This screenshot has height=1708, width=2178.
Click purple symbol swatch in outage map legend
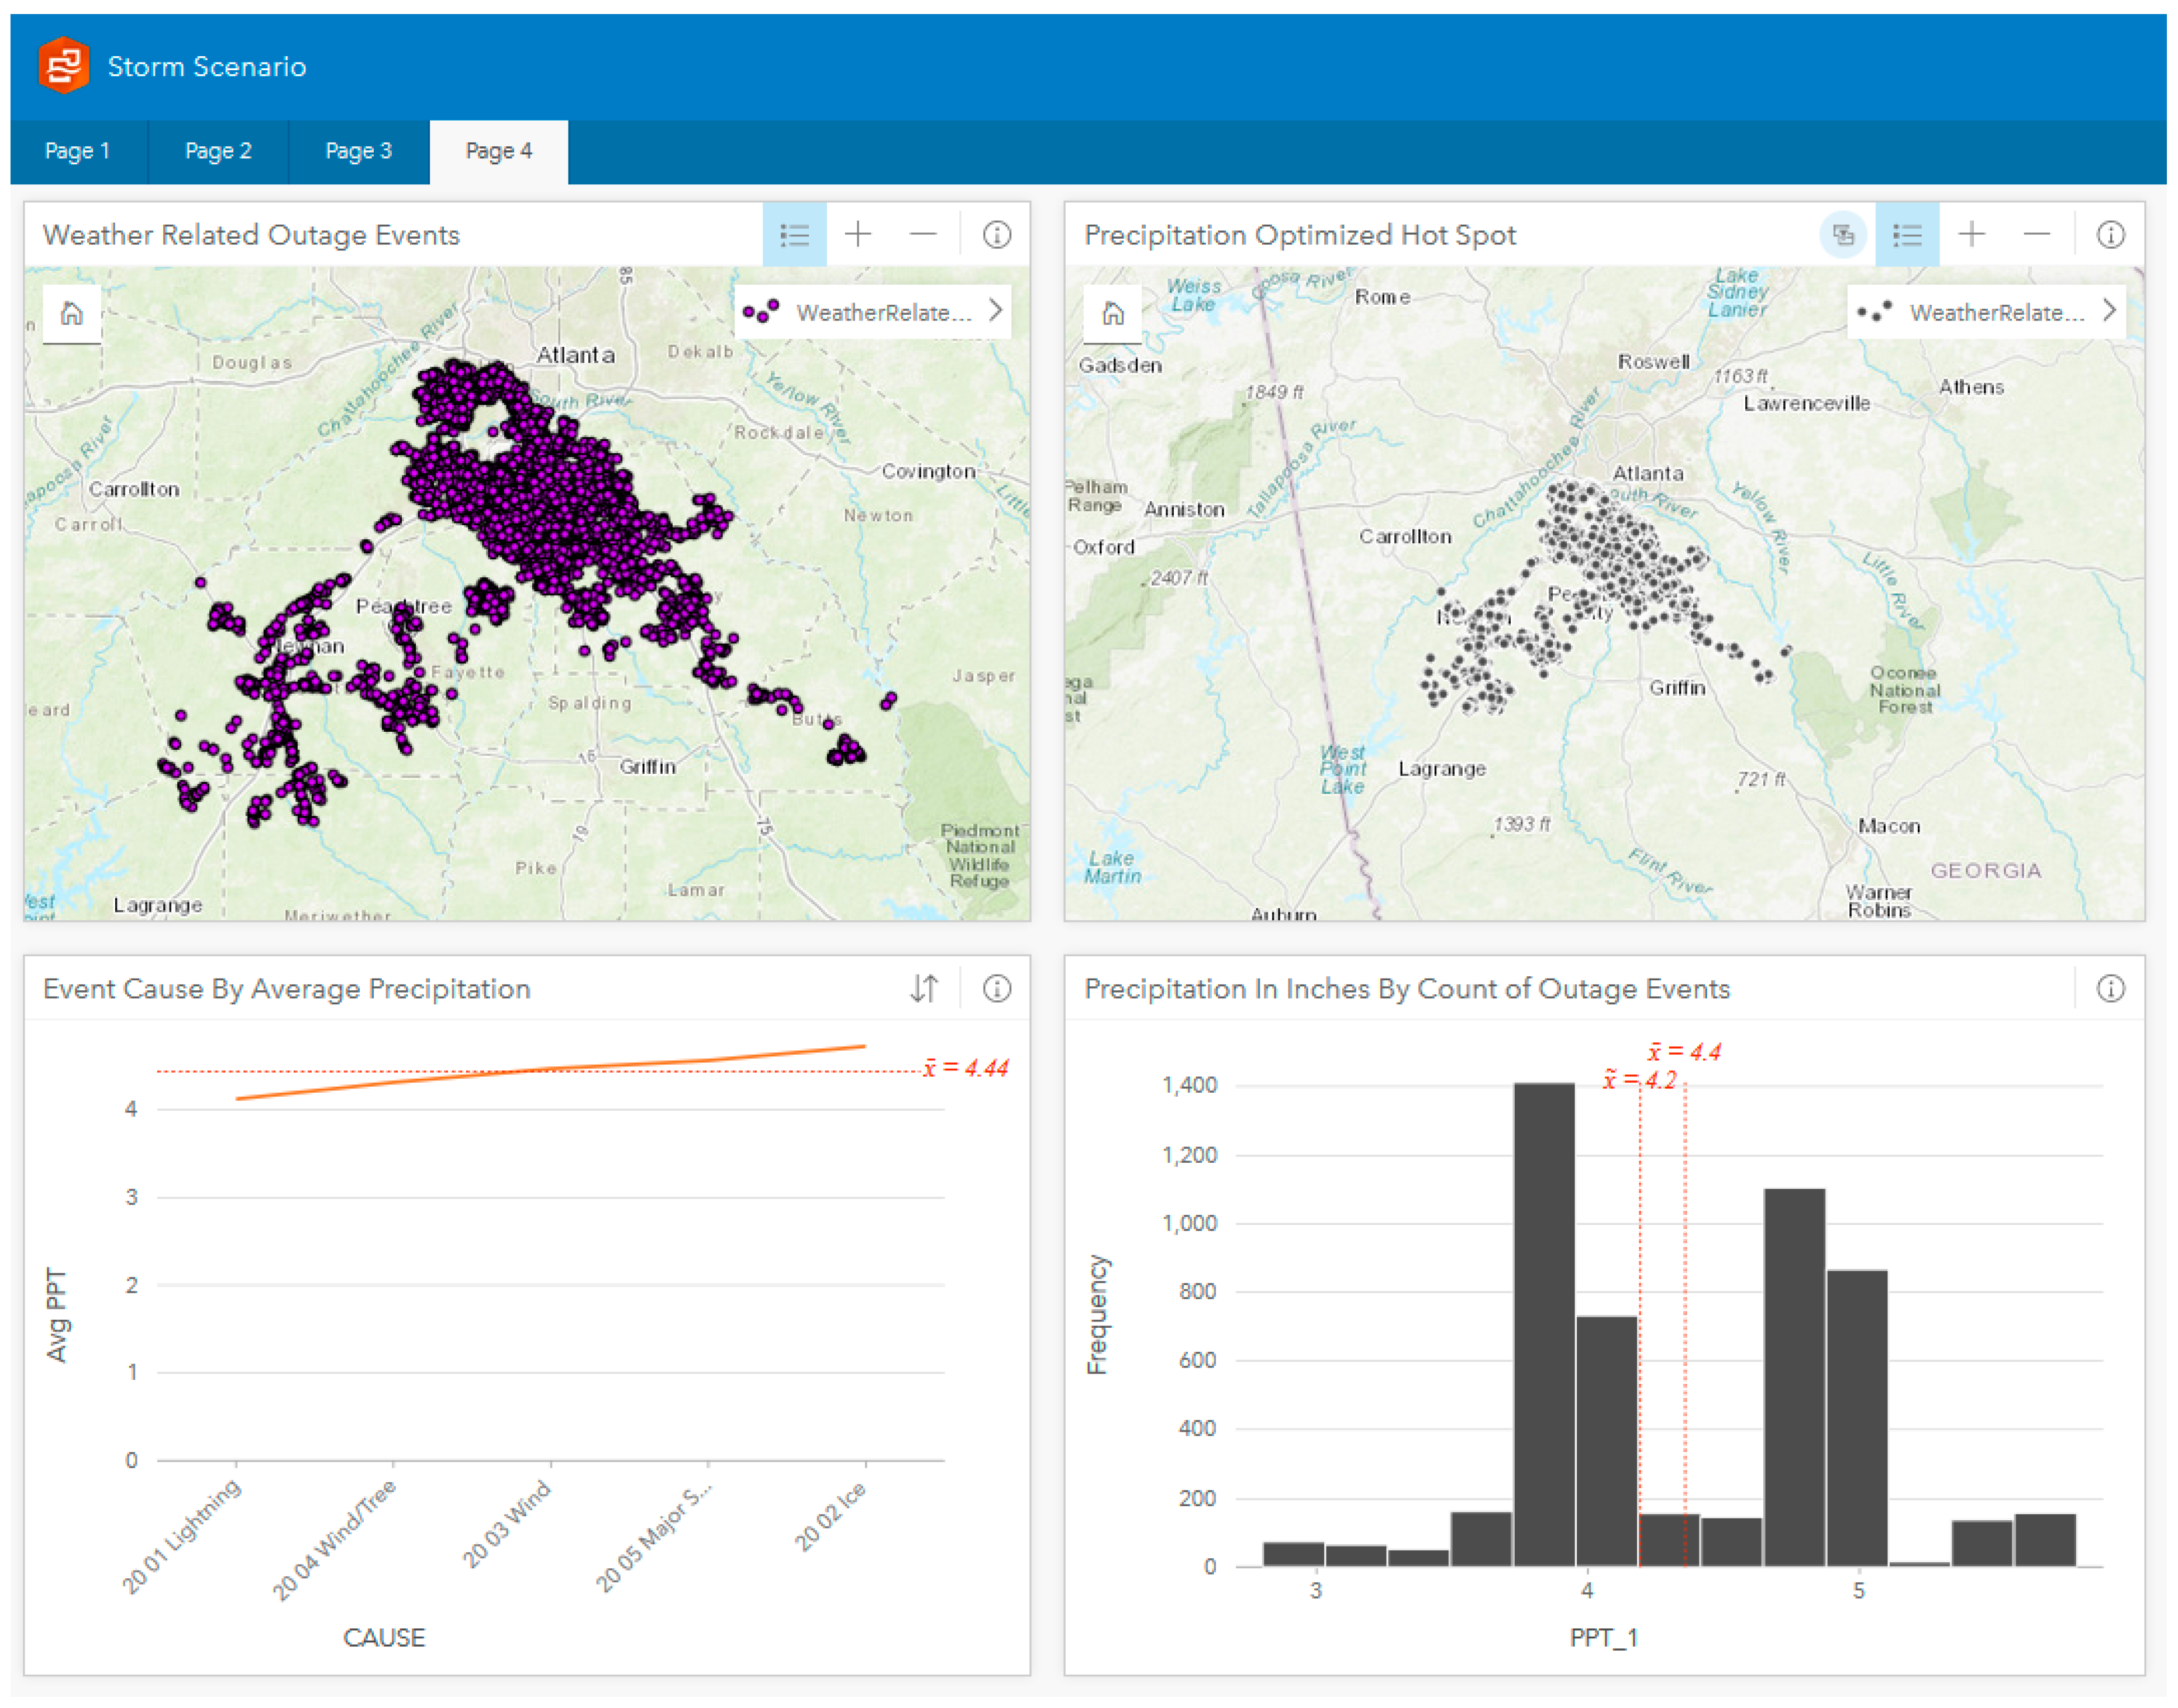point(761,312)
